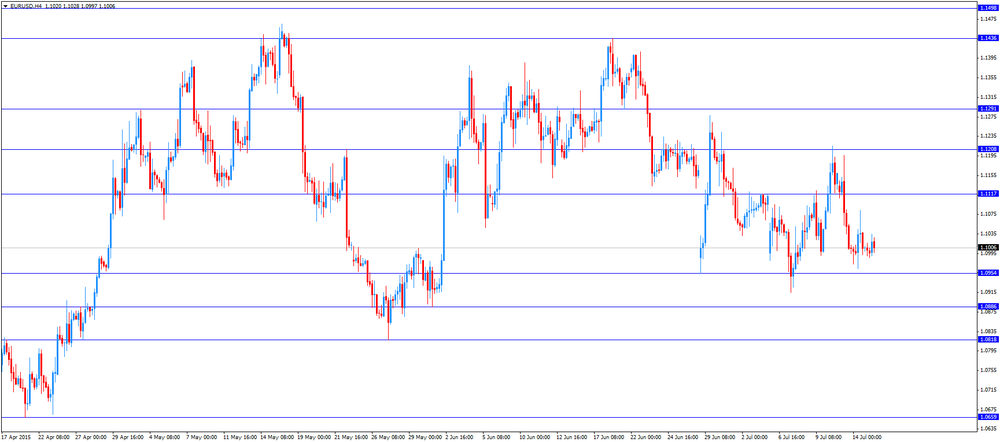This screenshot has height=442, width=1000.
Task: Click the 14 May 08:00 time axis label
Action: [x=277, y=438]
